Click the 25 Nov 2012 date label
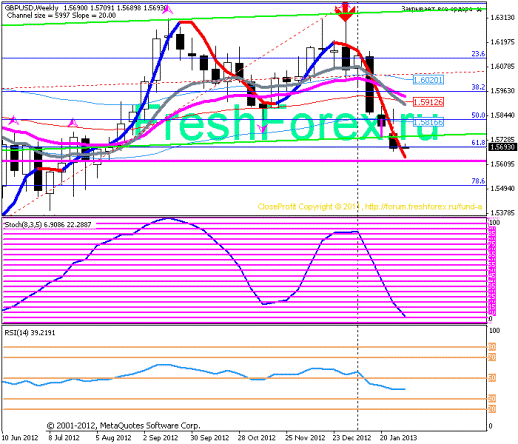The image size is (518, 444). pos(305,438)
